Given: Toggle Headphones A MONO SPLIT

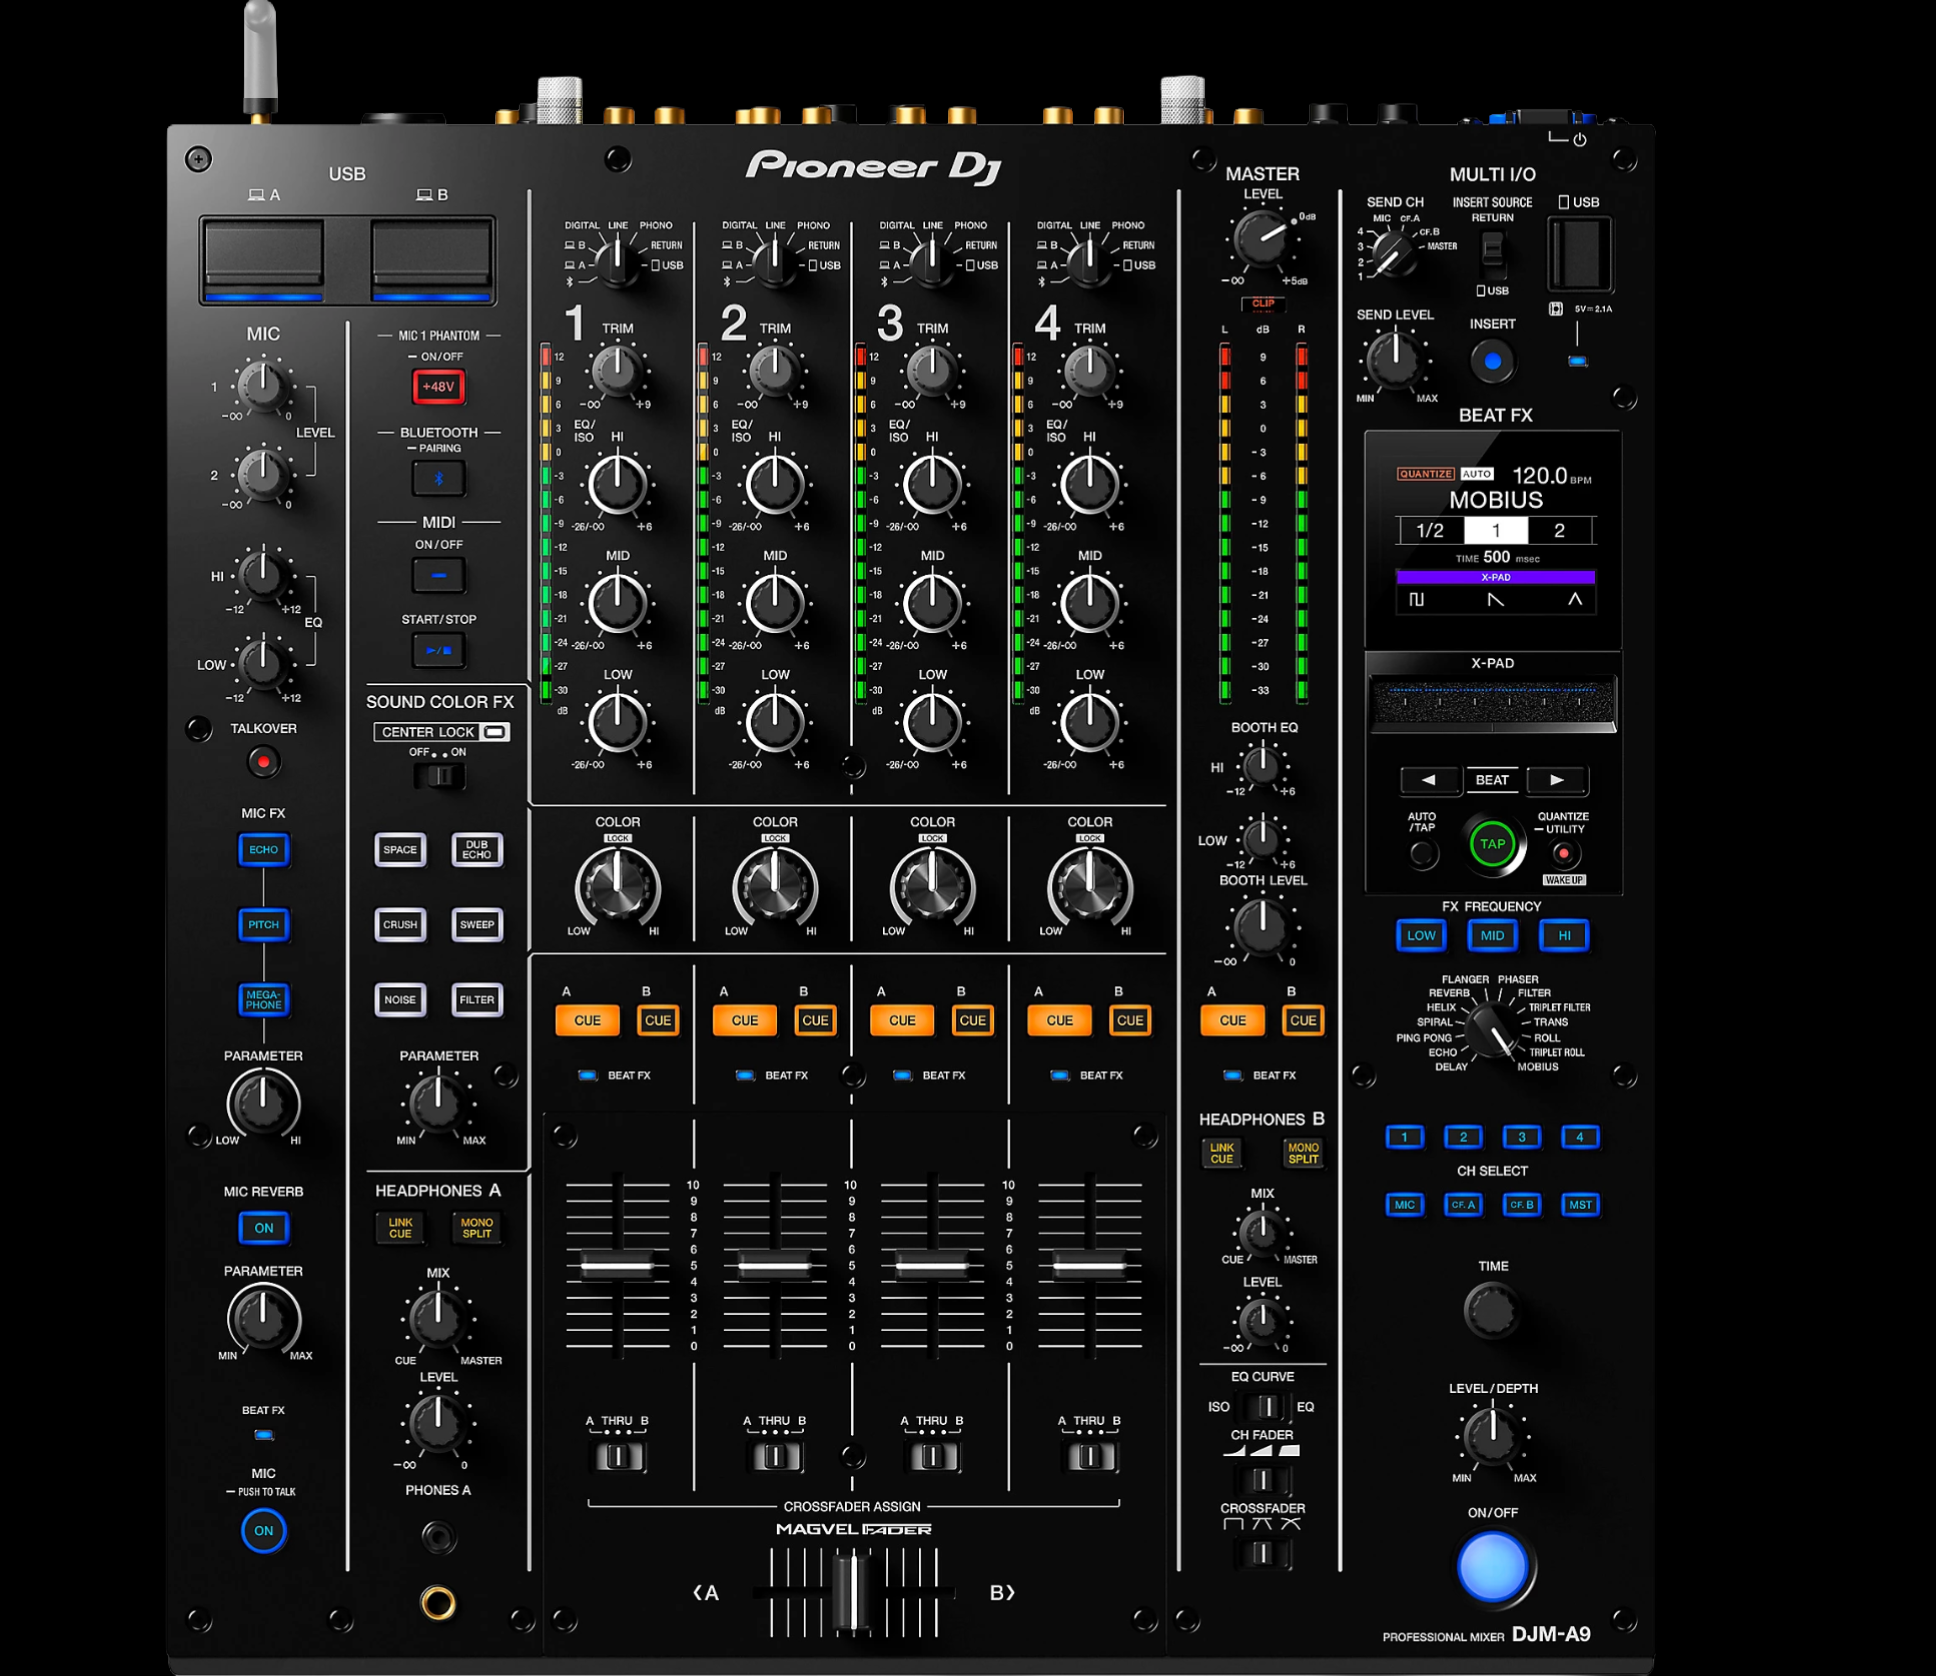Looking at the screenshot, I should 476,1228.
